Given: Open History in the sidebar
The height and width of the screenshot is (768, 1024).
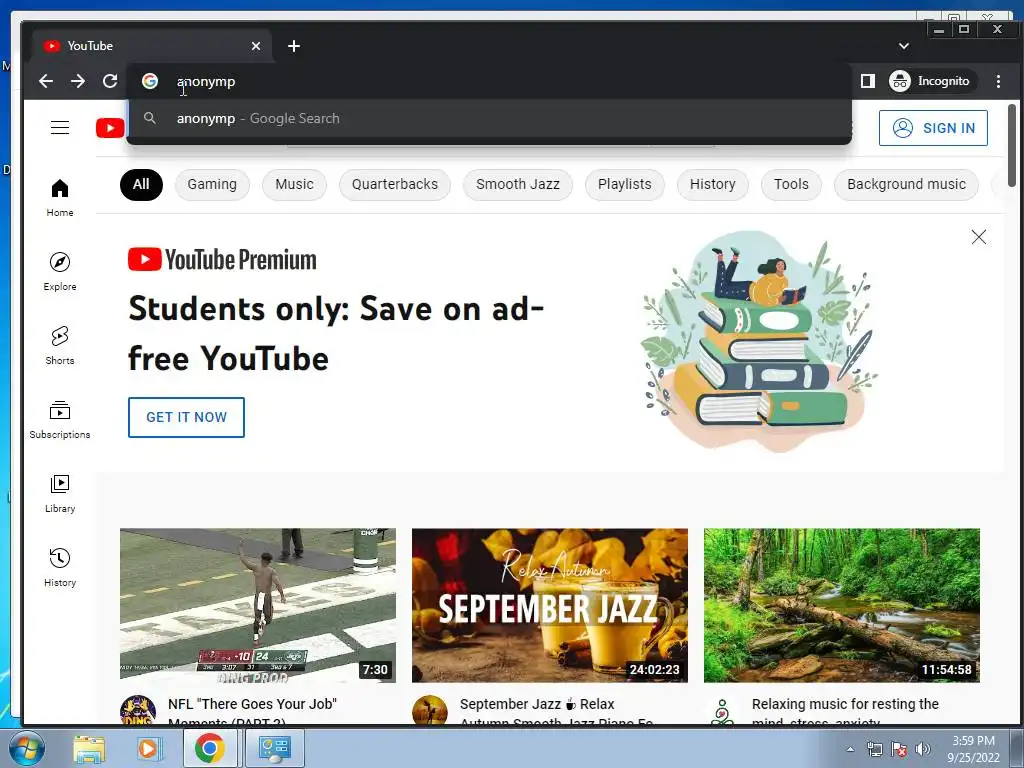Looking at the screenshot, I should [59, 567].
